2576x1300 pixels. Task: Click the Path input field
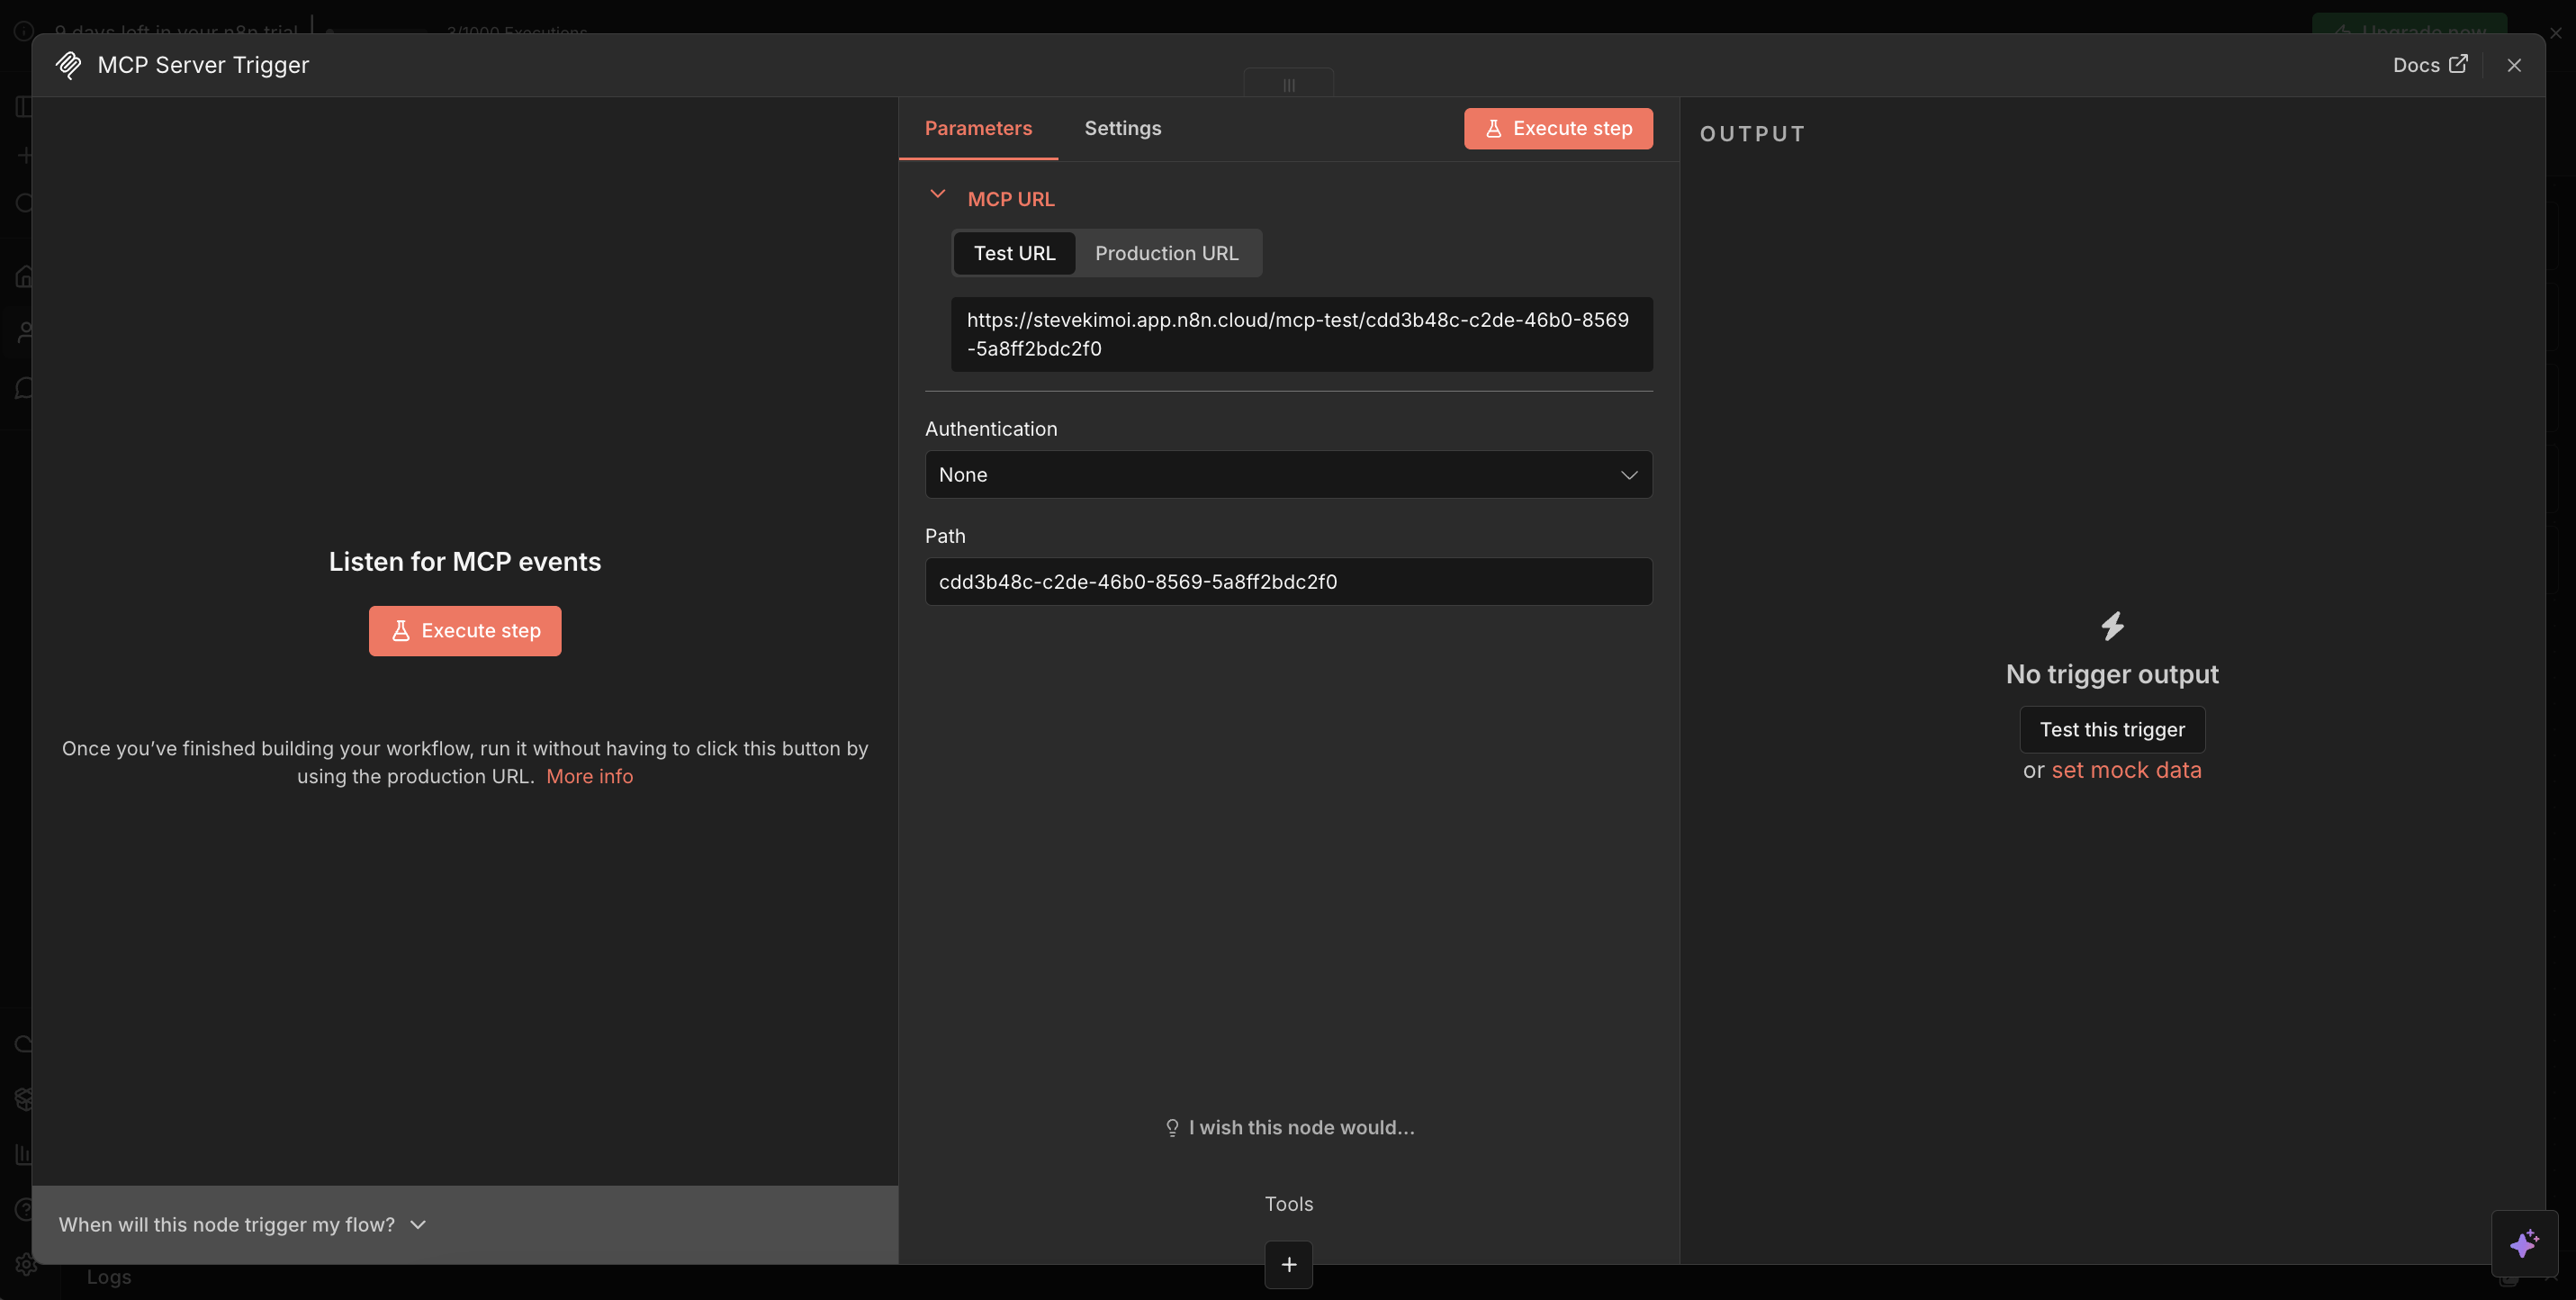coord(1288,581)
